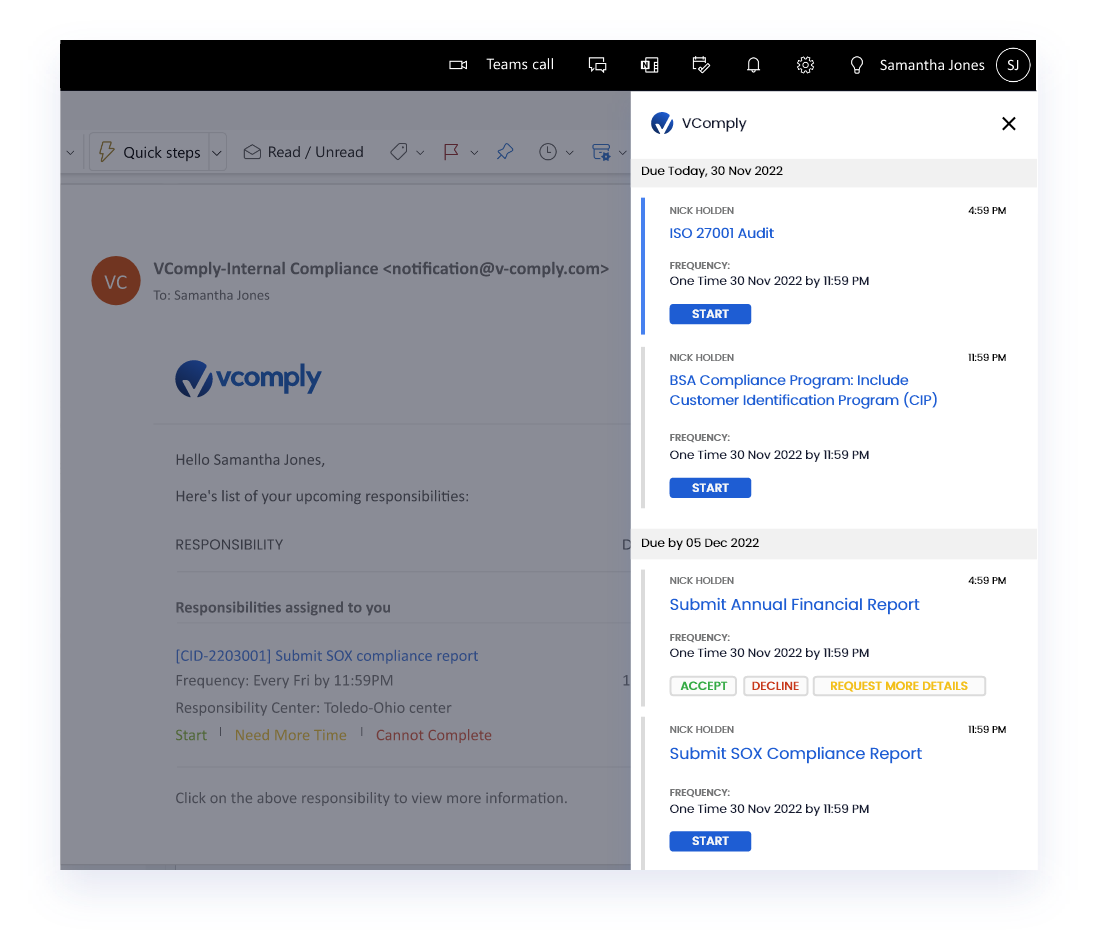This screenshot has height=950, width=1098.
Task: Click the VComply logo in panel header
Action: (662, 123)
